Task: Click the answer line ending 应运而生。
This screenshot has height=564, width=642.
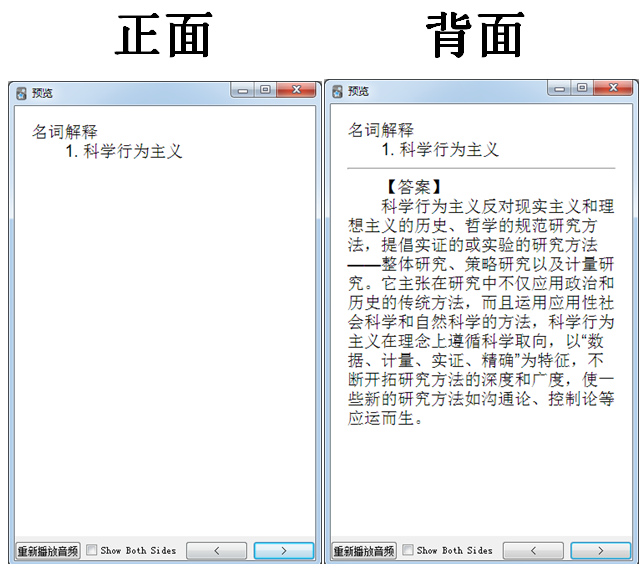Action: click(385, 418)
